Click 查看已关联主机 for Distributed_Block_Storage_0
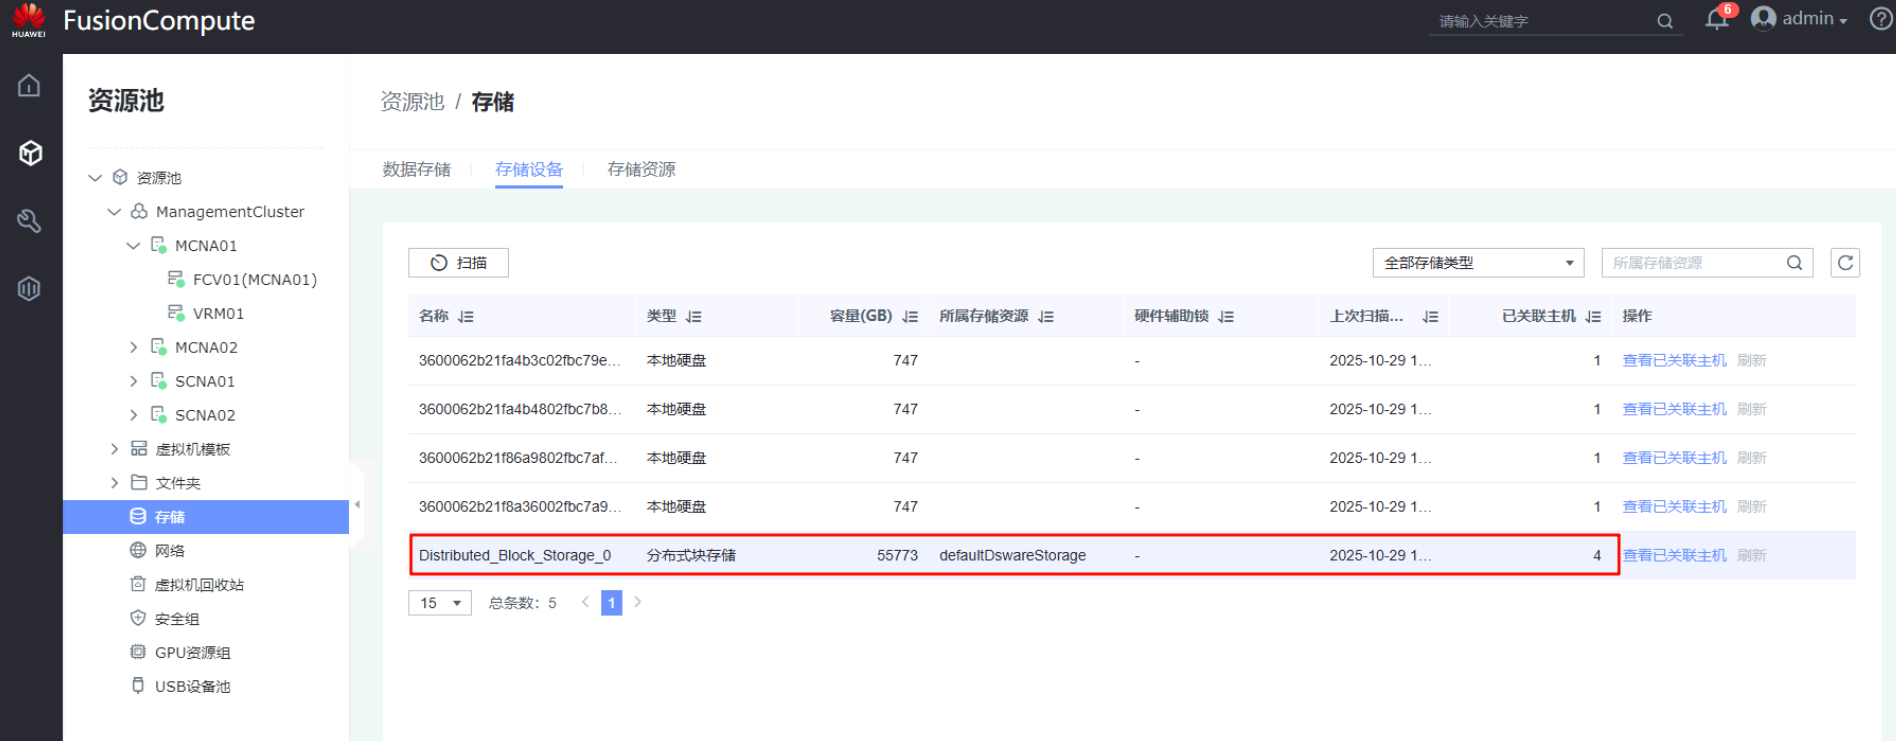Image resolution: width=1896 pixels, height=741 pixels. 1673,556
